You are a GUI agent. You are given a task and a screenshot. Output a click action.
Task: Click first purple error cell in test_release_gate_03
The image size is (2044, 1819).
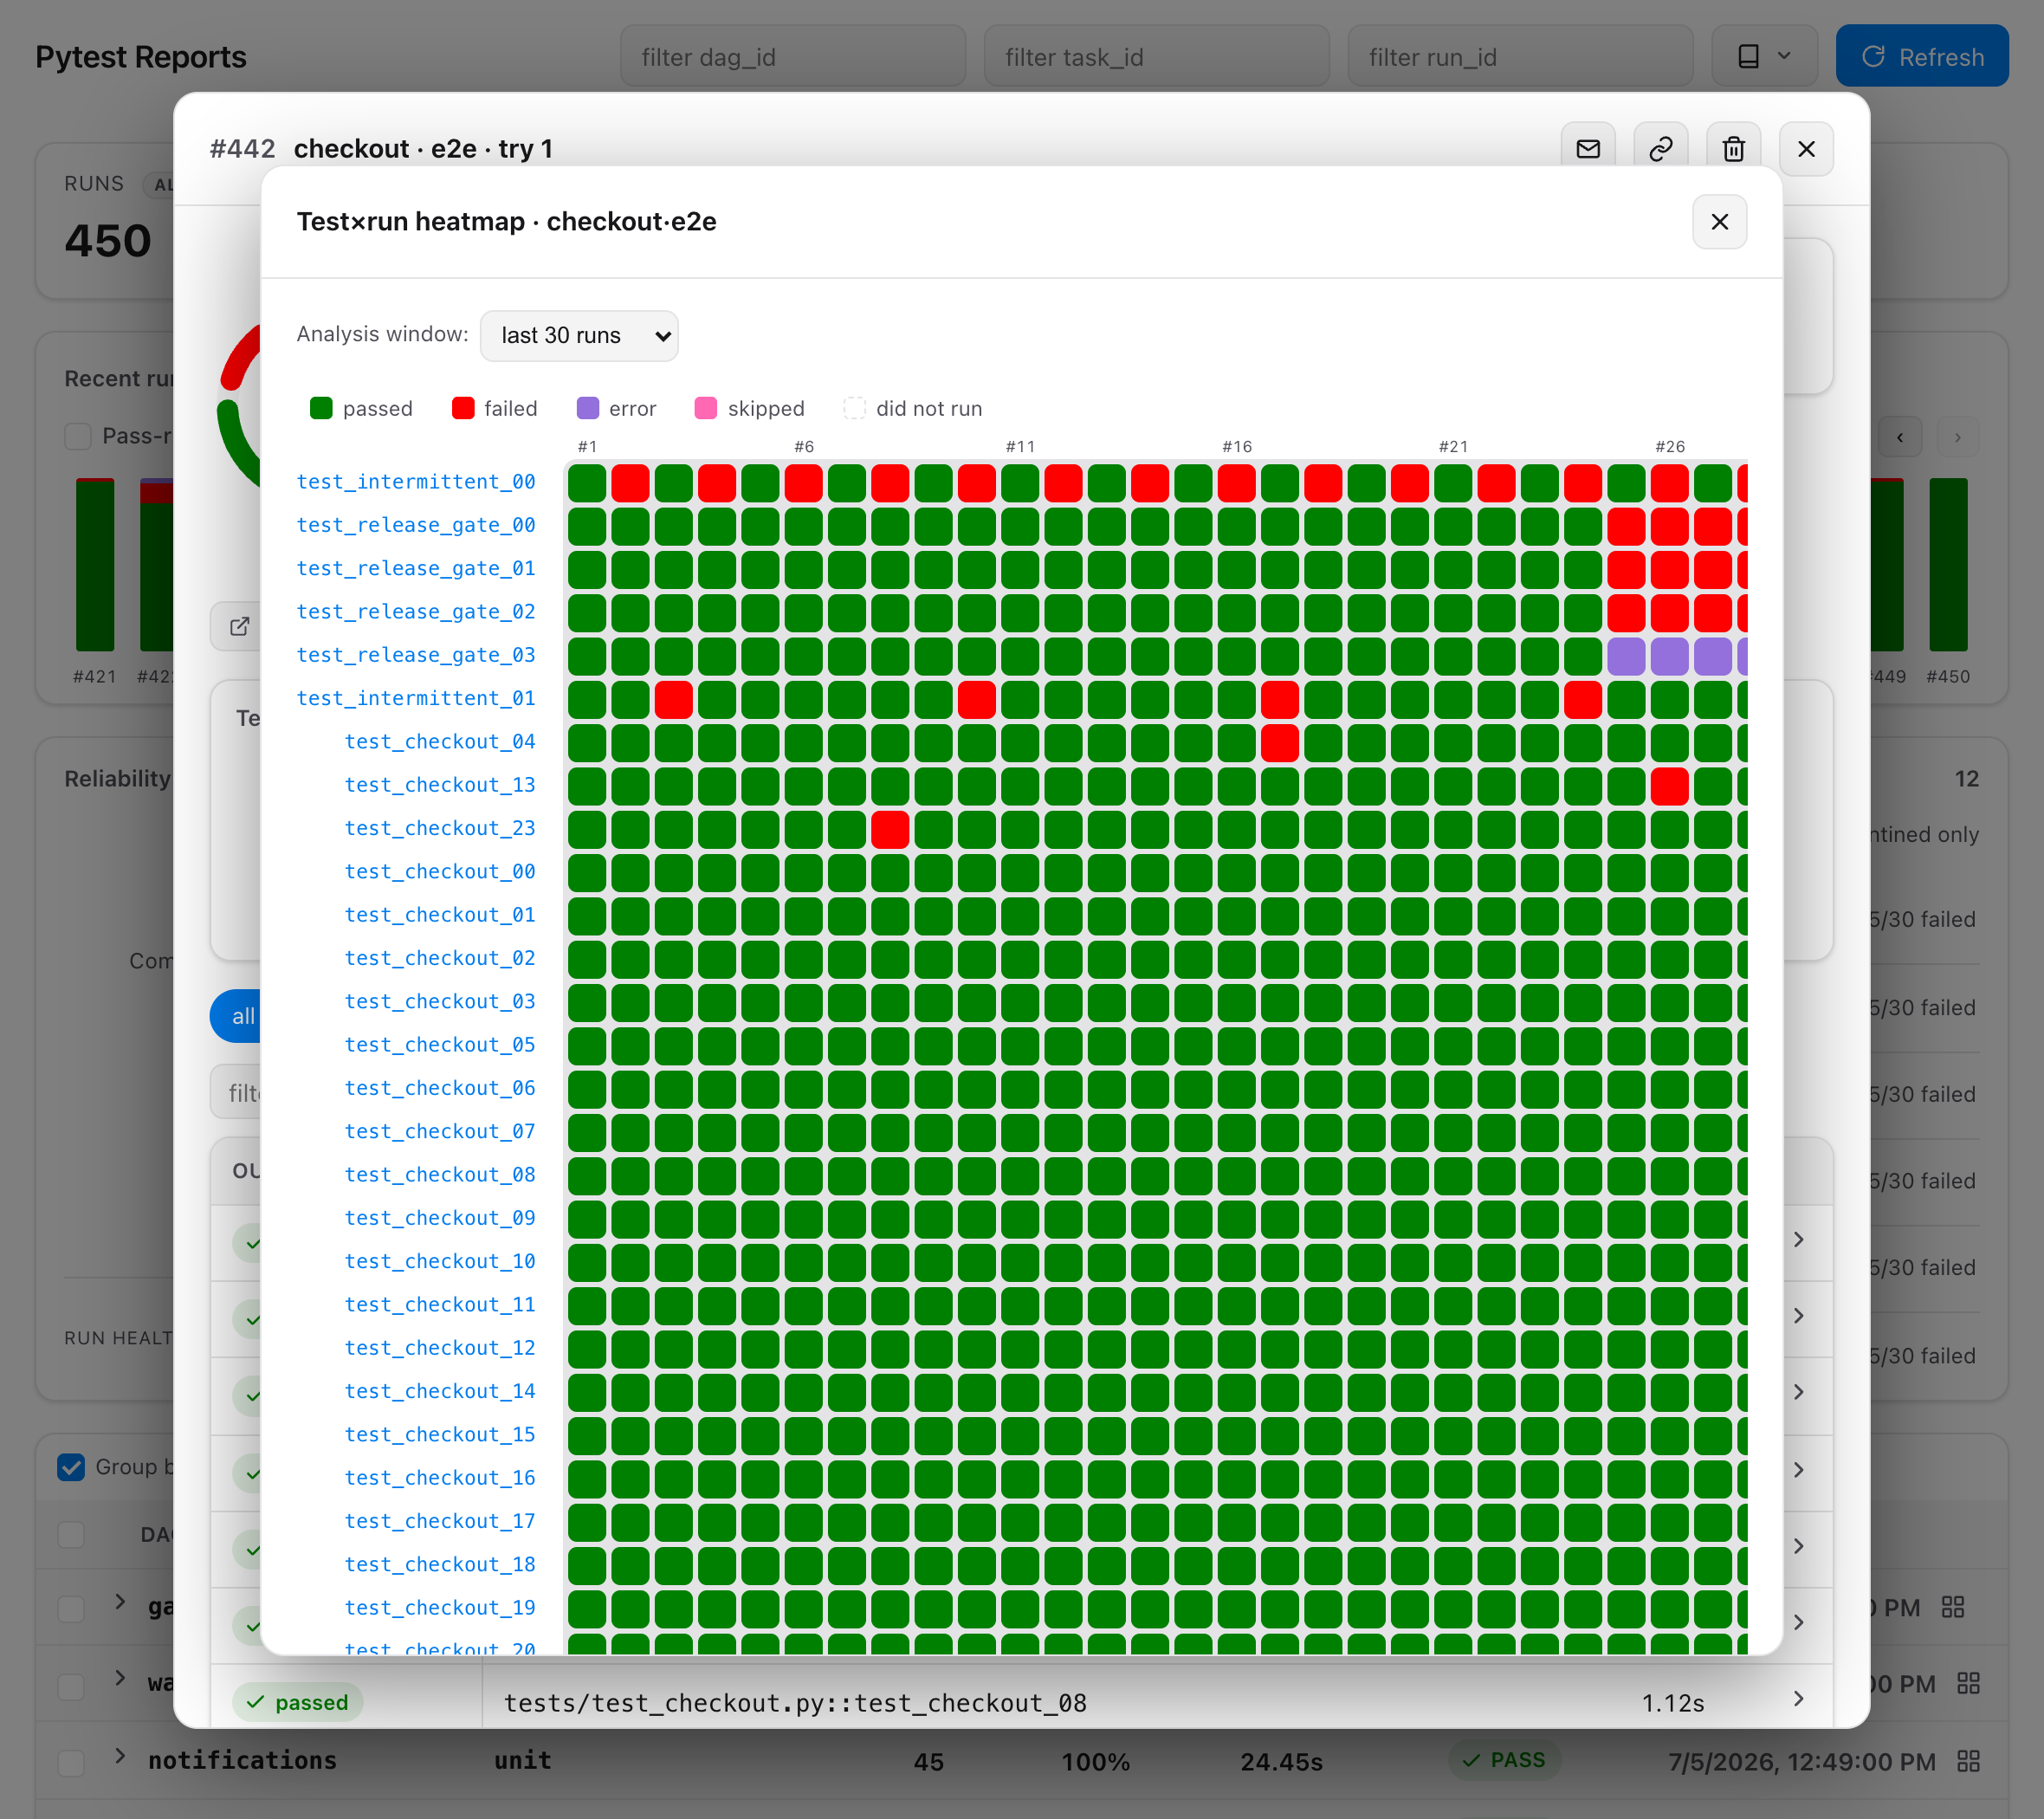coord(1626,657)
